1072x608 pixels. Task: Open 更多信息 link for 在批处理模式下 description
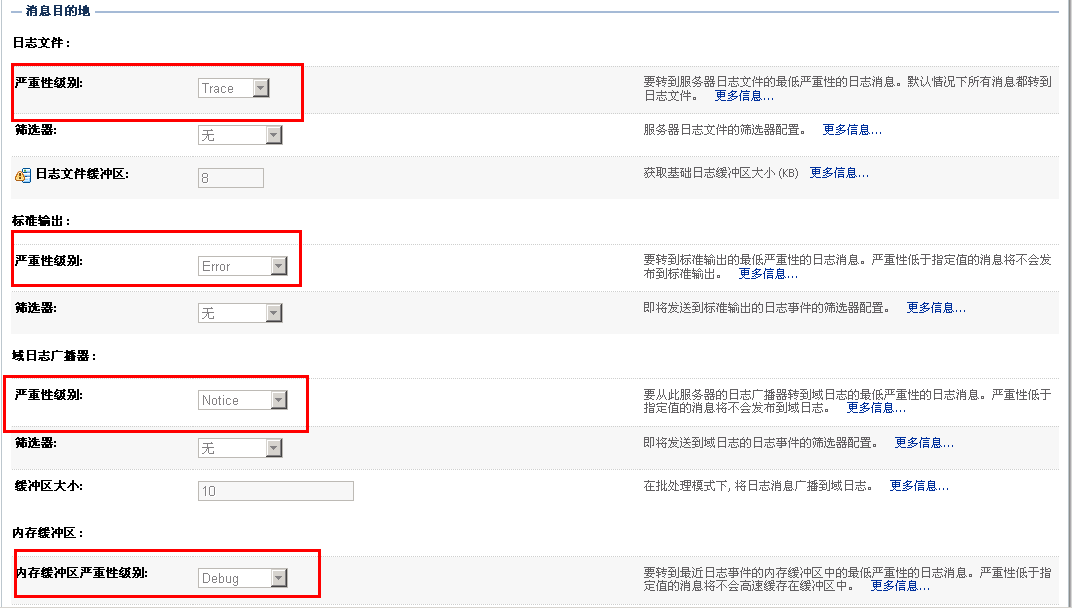[x=919, y=486]
